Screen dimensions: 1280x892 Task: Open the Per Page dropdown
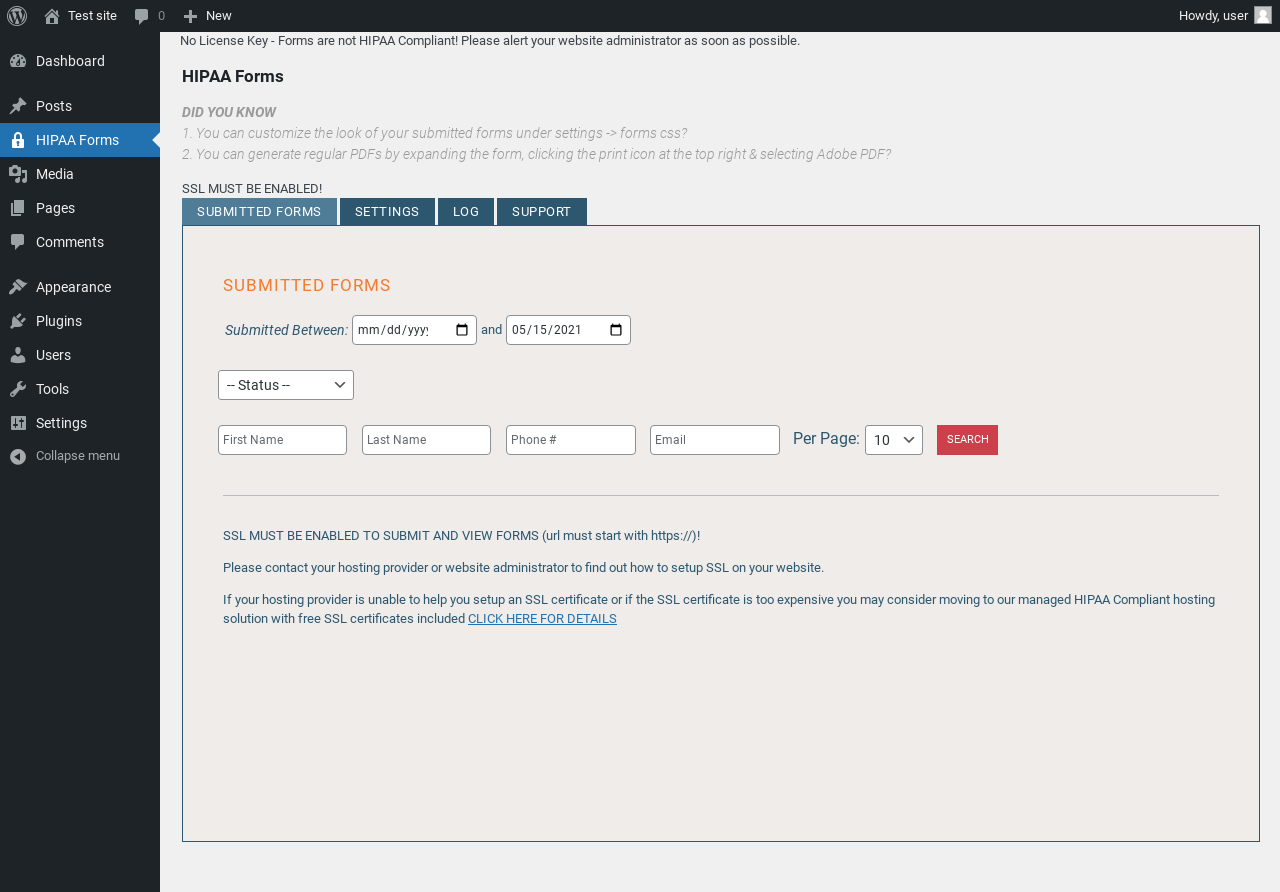click(894, 440)
